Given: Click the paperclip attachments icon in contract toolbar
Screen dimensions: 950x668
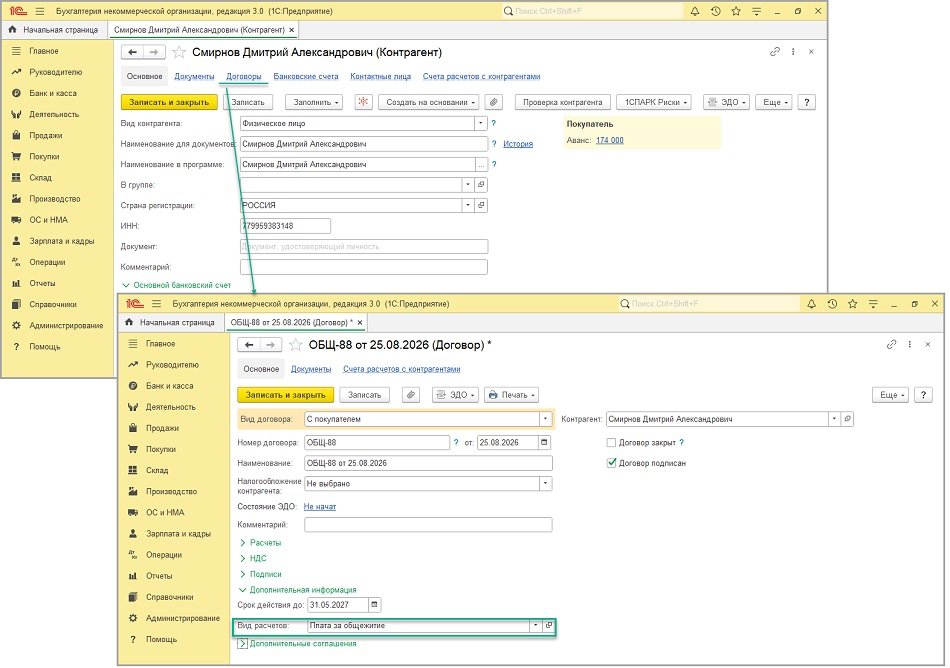Looking at the screenshot, I should 411,395.
